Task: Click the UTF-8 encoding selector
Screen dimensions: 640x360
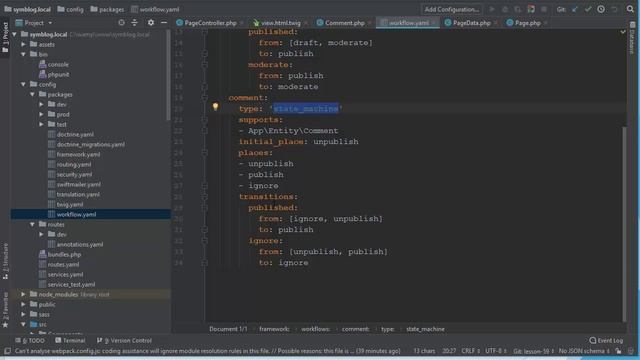Action: click(496, 351)
